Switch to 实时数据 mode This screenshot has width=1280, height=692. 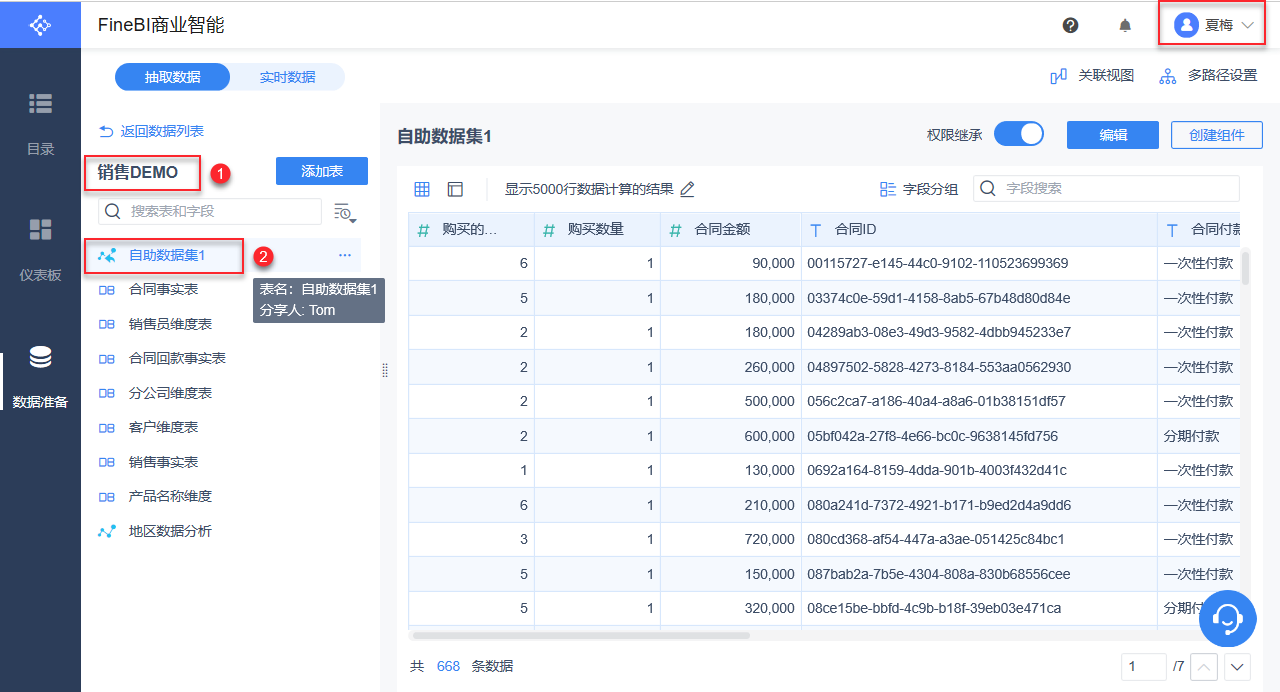click(x=287, y=77)
